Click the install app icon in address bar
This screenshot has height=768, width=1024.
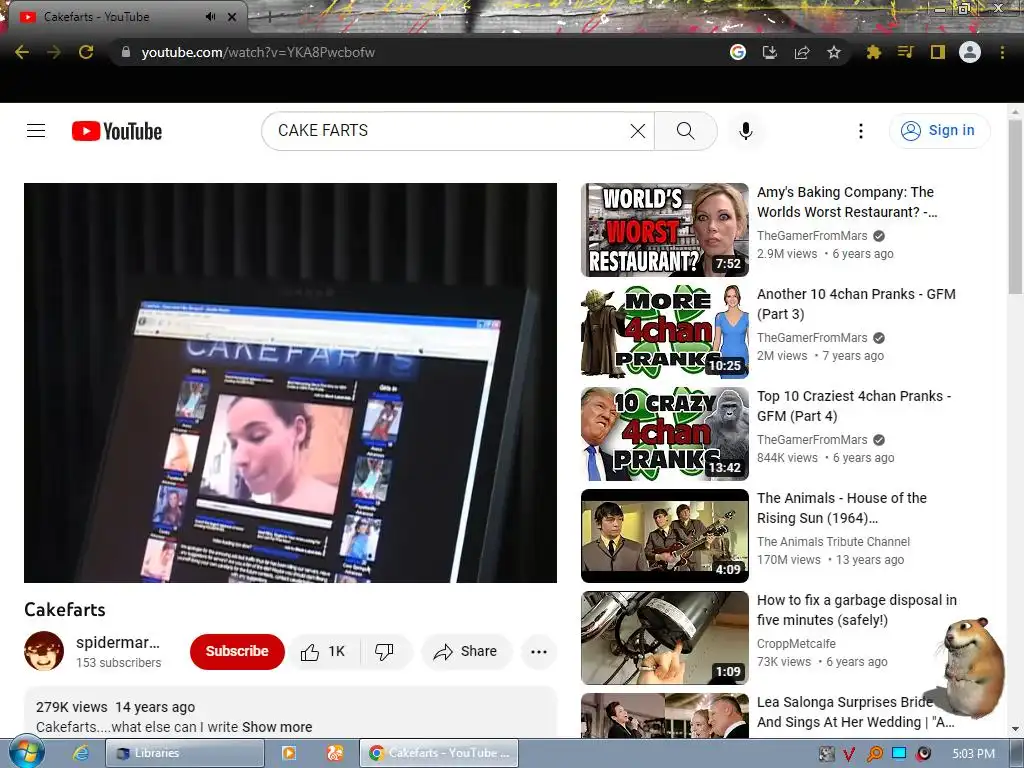pos(770,52)
